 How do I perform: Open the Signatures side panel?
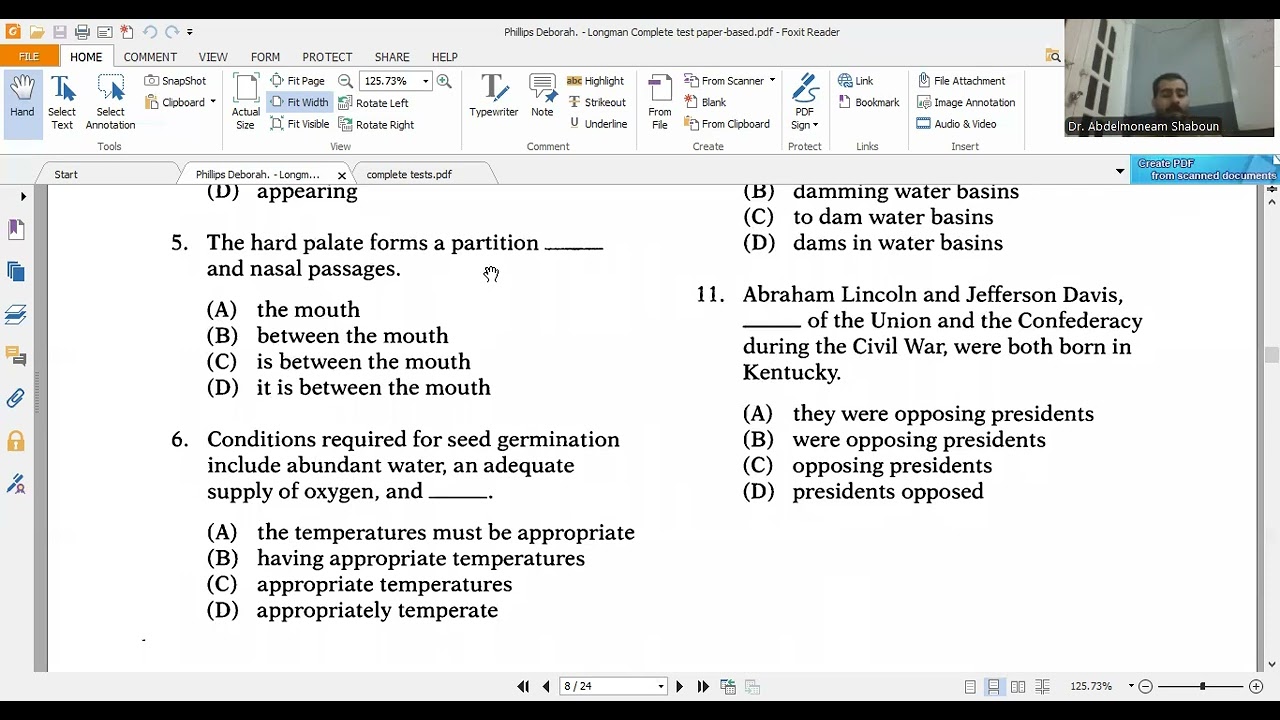(x=16, y=484)
